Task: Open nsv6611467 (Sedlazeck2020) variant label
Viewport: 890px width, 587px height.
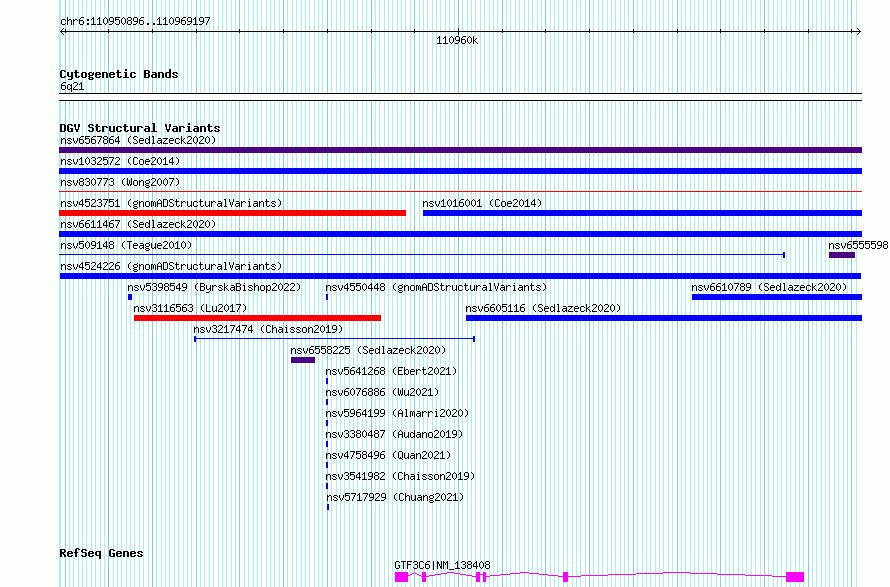Action: click(138, 224)
